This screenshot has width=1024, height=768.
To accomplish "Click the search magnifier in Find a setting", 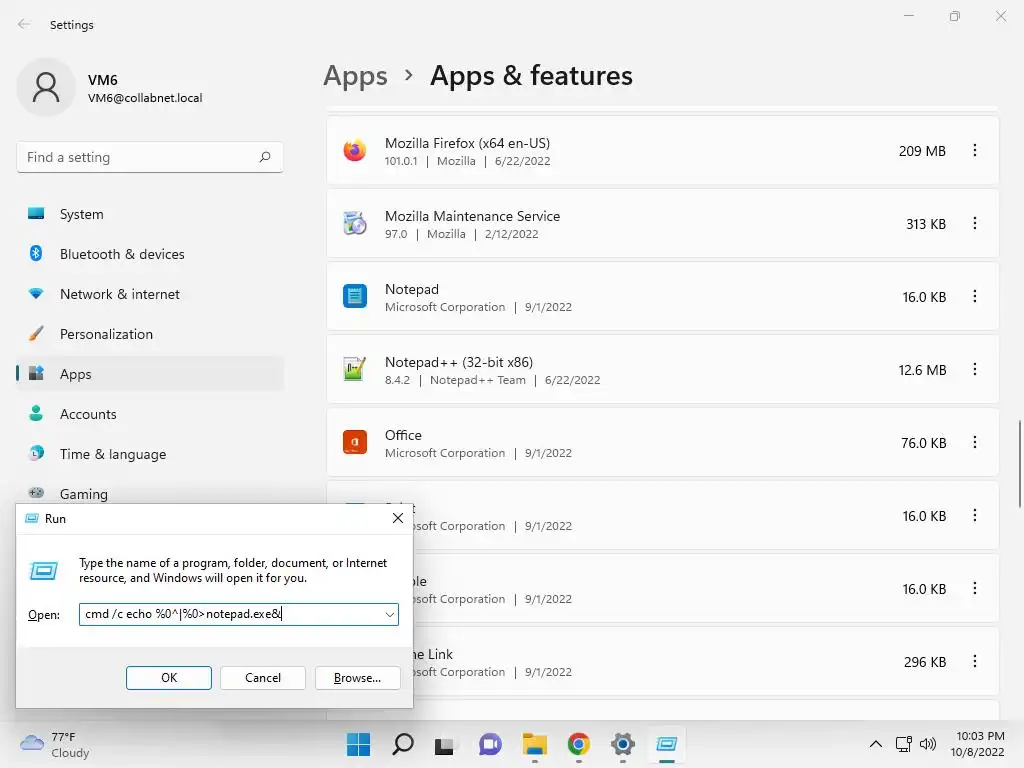I will click(x=265, y=157).
